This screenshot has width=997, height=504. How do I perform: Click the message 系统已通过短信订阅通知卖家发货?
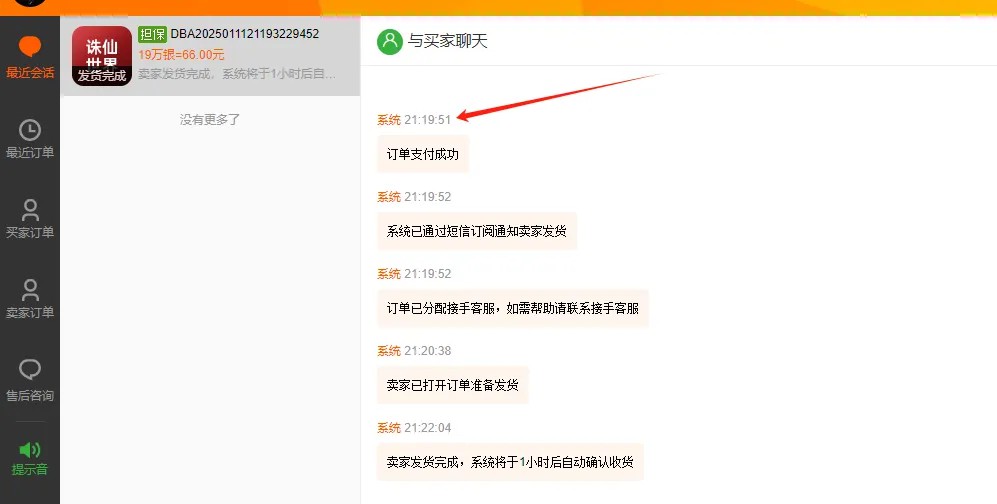click(x=477, y=231)
